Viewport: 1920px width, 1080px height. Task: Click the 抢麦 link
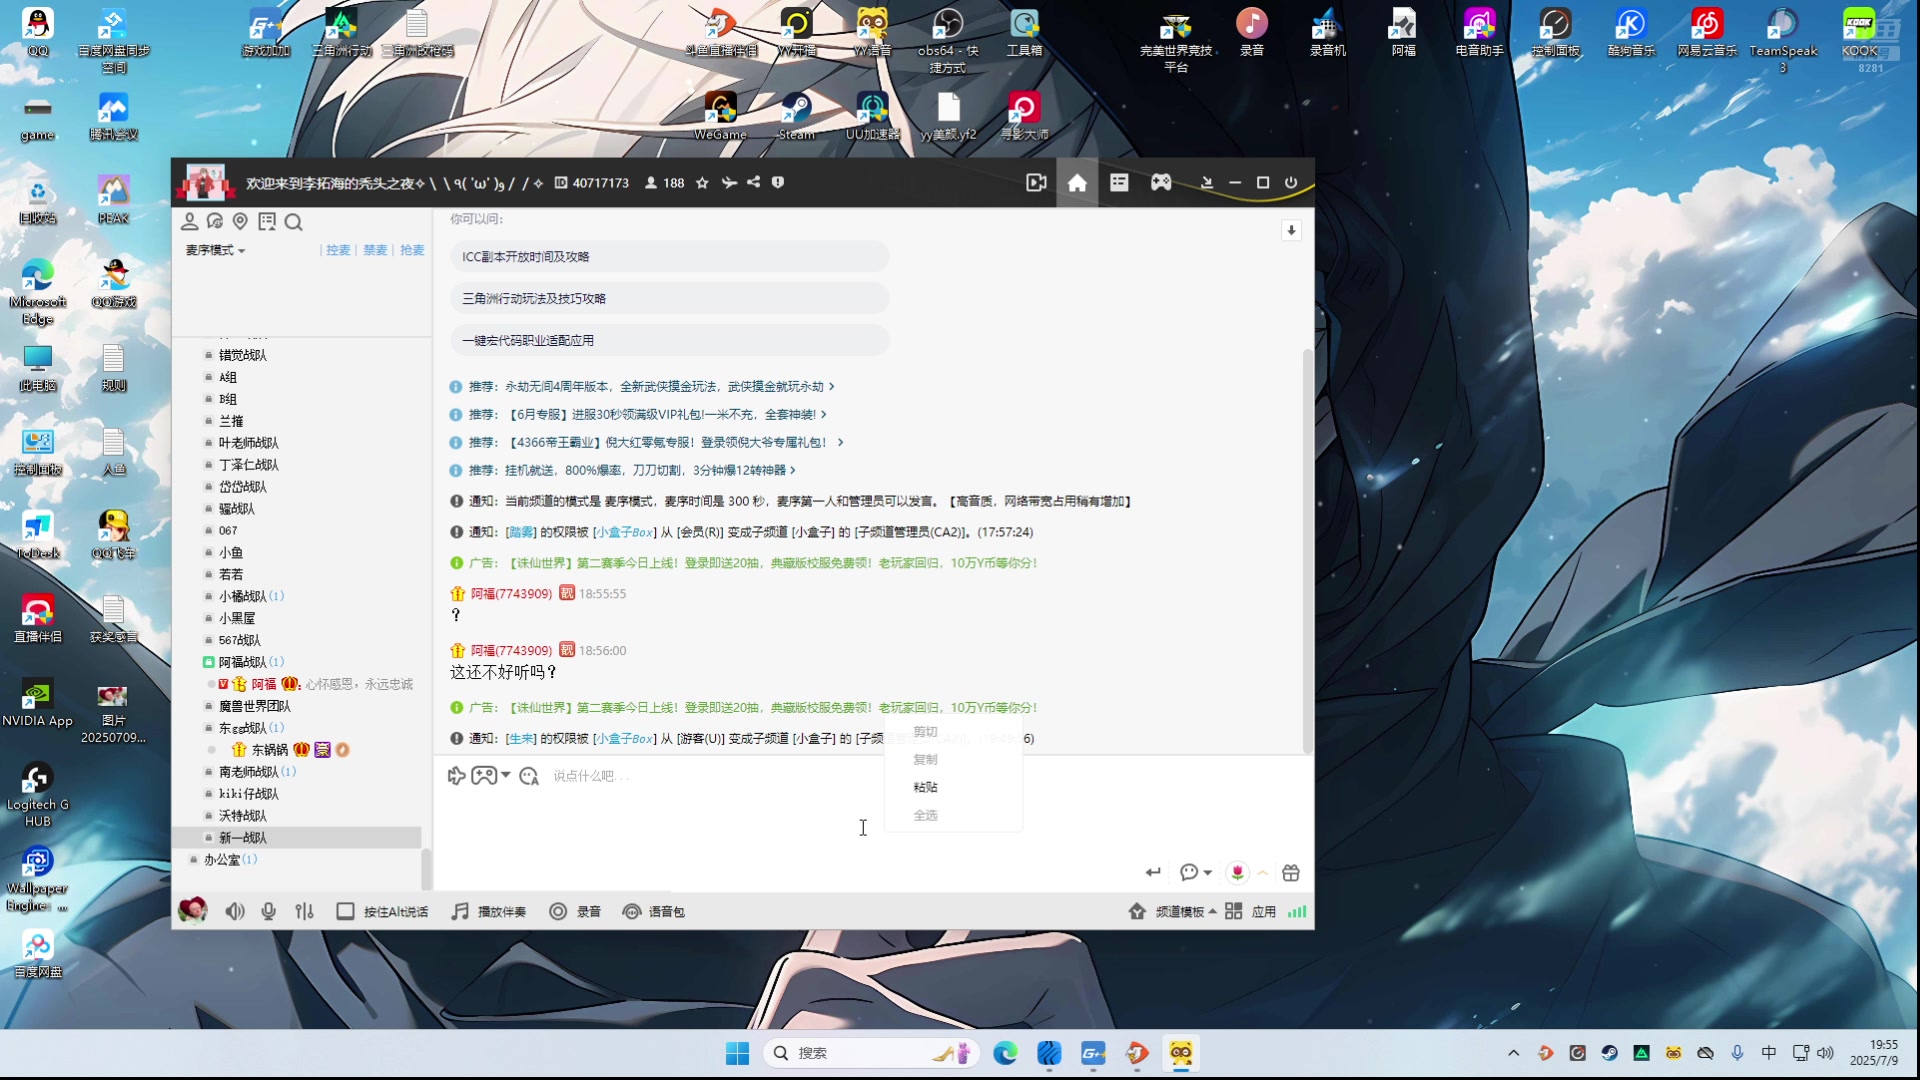click(x=412, y=250)
